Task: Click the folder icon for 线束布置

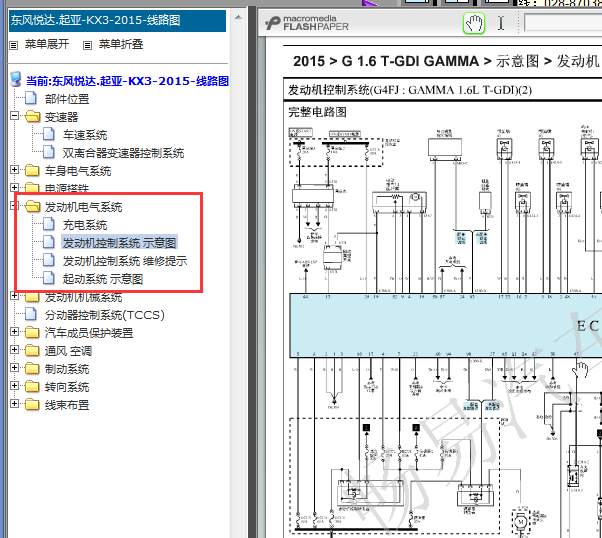Action: point(33,404)
